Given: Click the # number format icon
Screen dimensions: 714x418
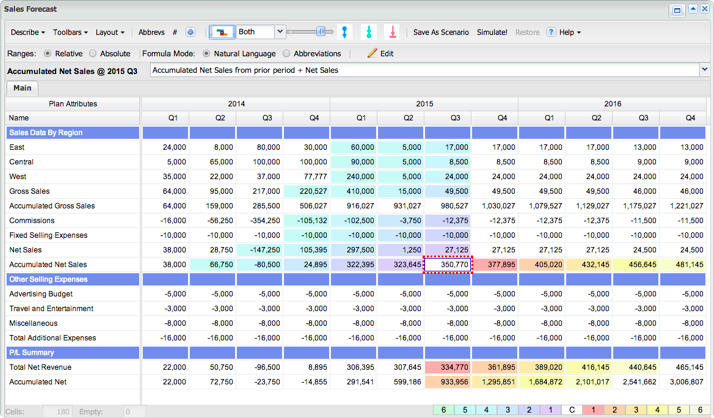Looking at the screenshot, I should [x=175, y=32].
